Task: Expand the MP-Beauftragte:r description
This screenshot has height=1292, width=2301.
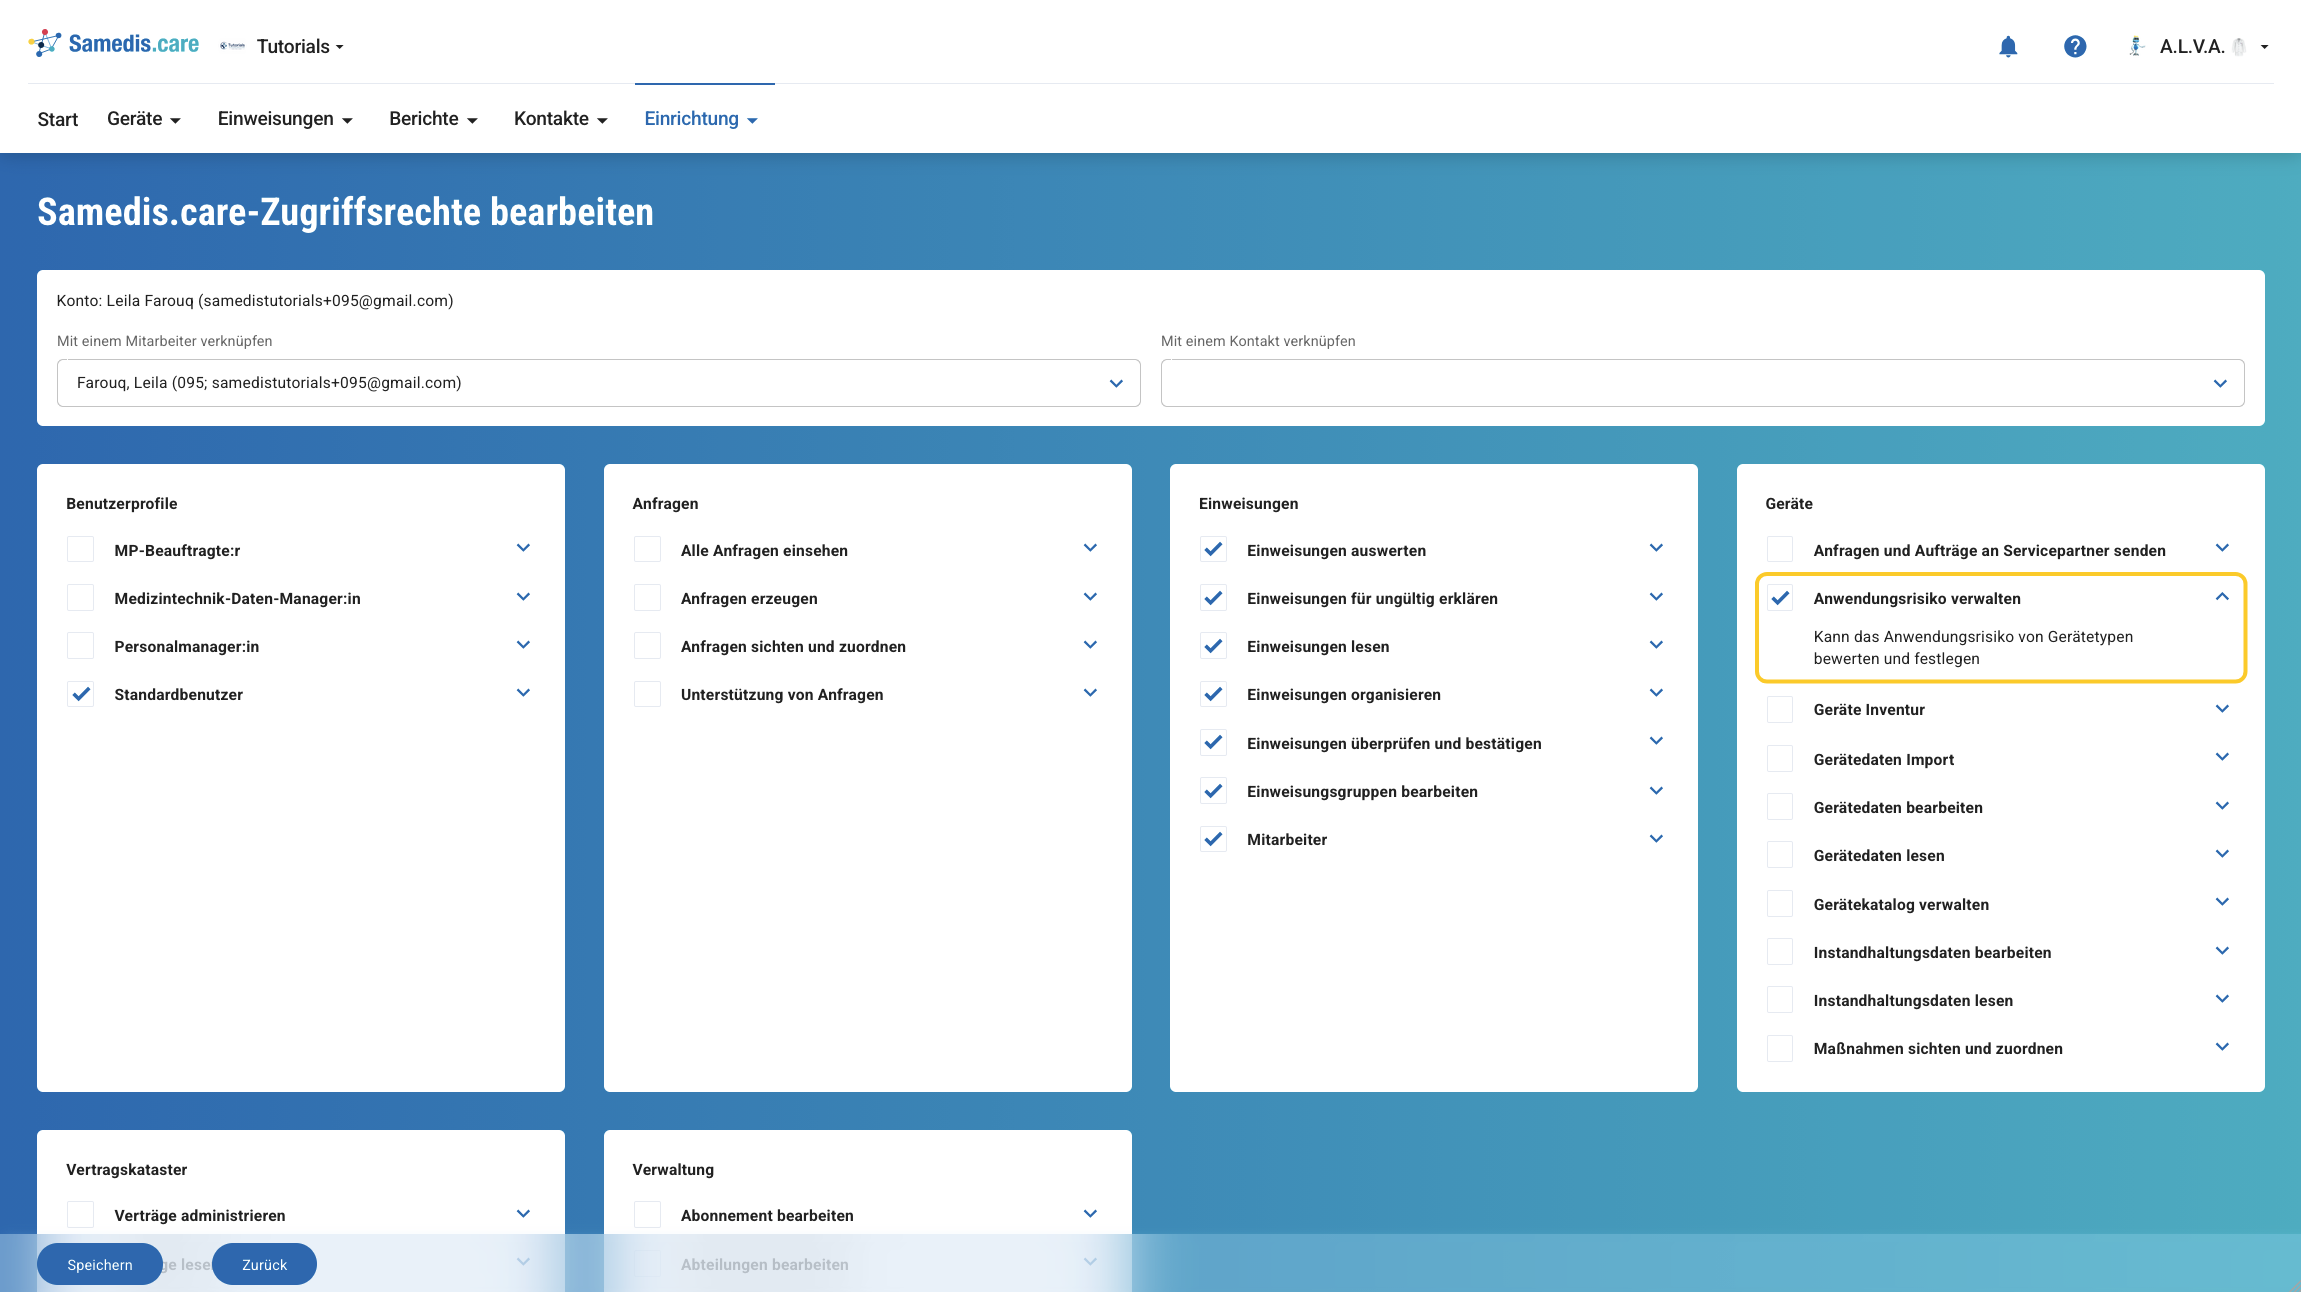Action: click(x=523, y=548)
